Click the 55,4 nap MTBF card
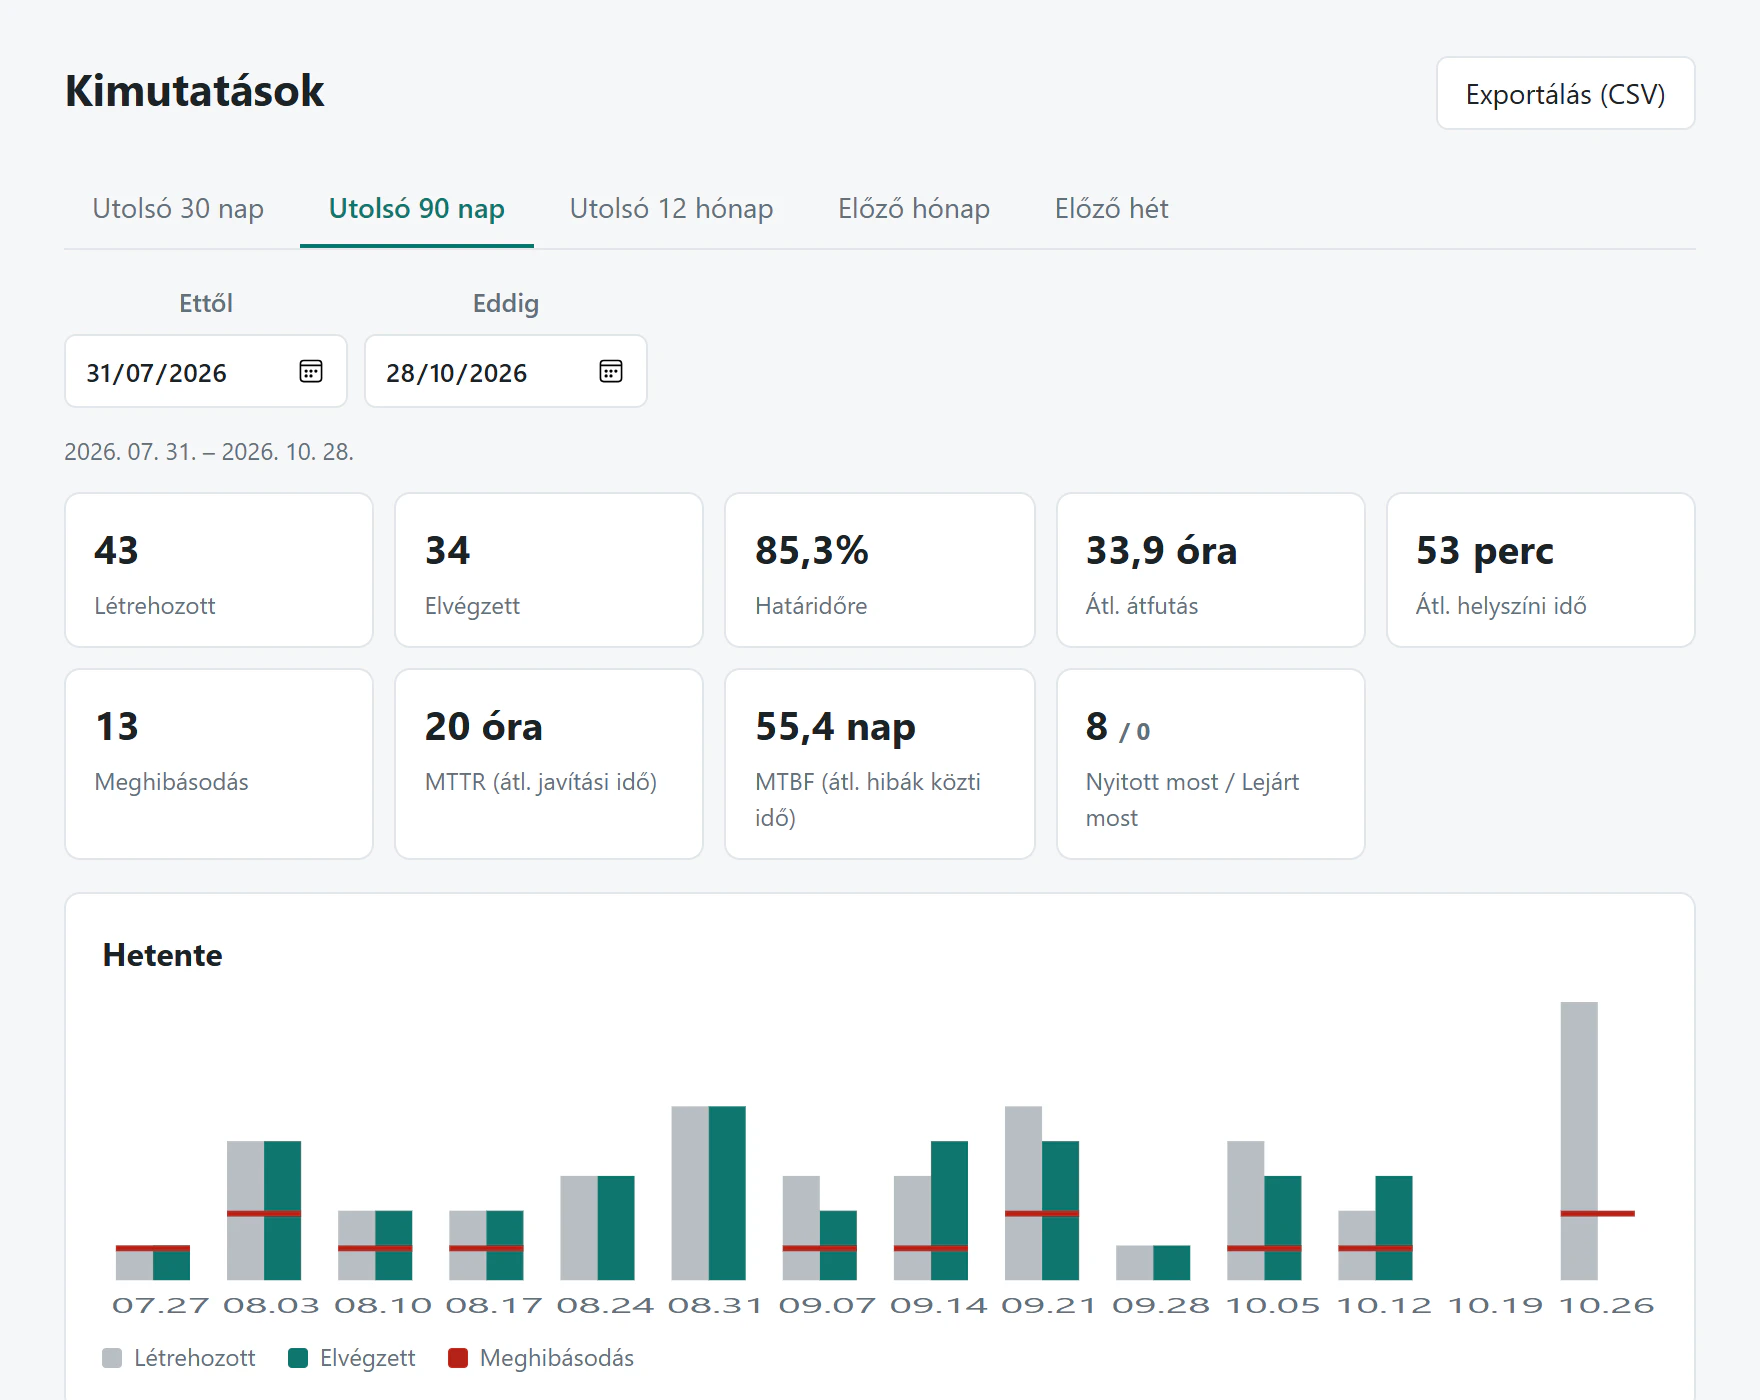The width and height of the screenshot is (1760, 1400). tap(880, 764)
